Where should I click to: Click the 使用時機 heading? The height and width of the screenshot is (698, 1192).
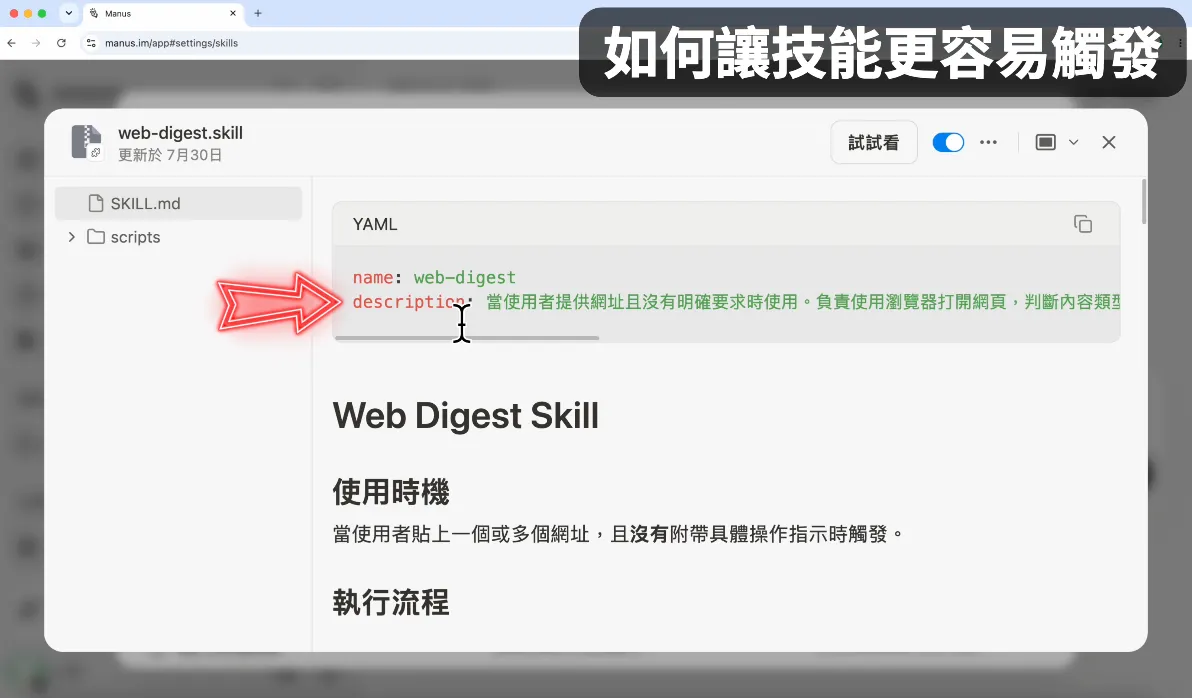tap(391, 492)
